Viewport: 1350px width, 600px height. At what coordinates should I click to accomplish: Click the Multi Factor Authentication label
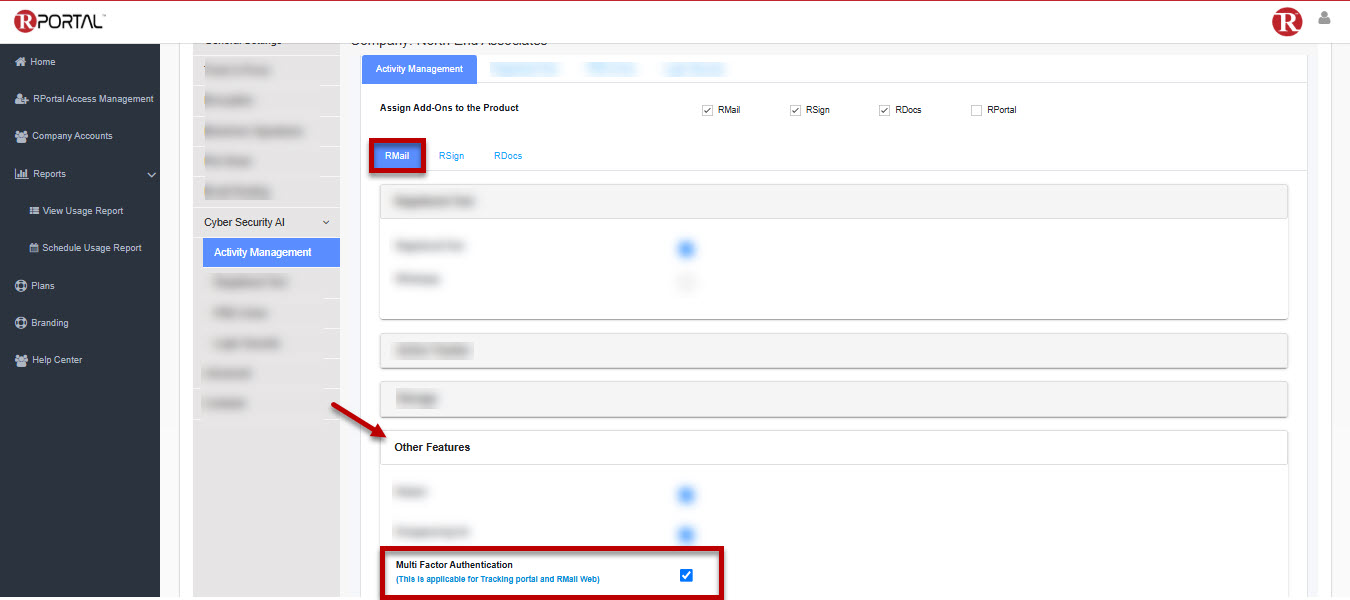[x=454, y=565]
